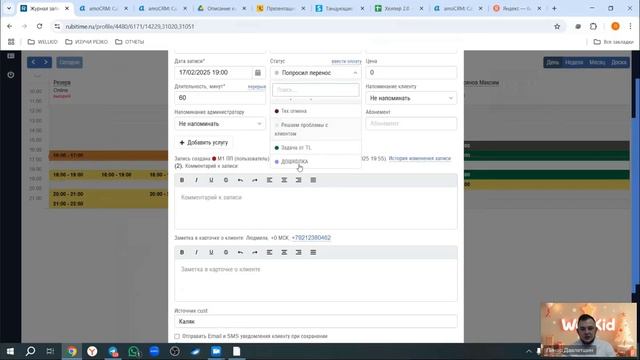The height and width of the screenshot is (360, 640).
Task: Go to previous period in calendar
Action: (33, 62)
